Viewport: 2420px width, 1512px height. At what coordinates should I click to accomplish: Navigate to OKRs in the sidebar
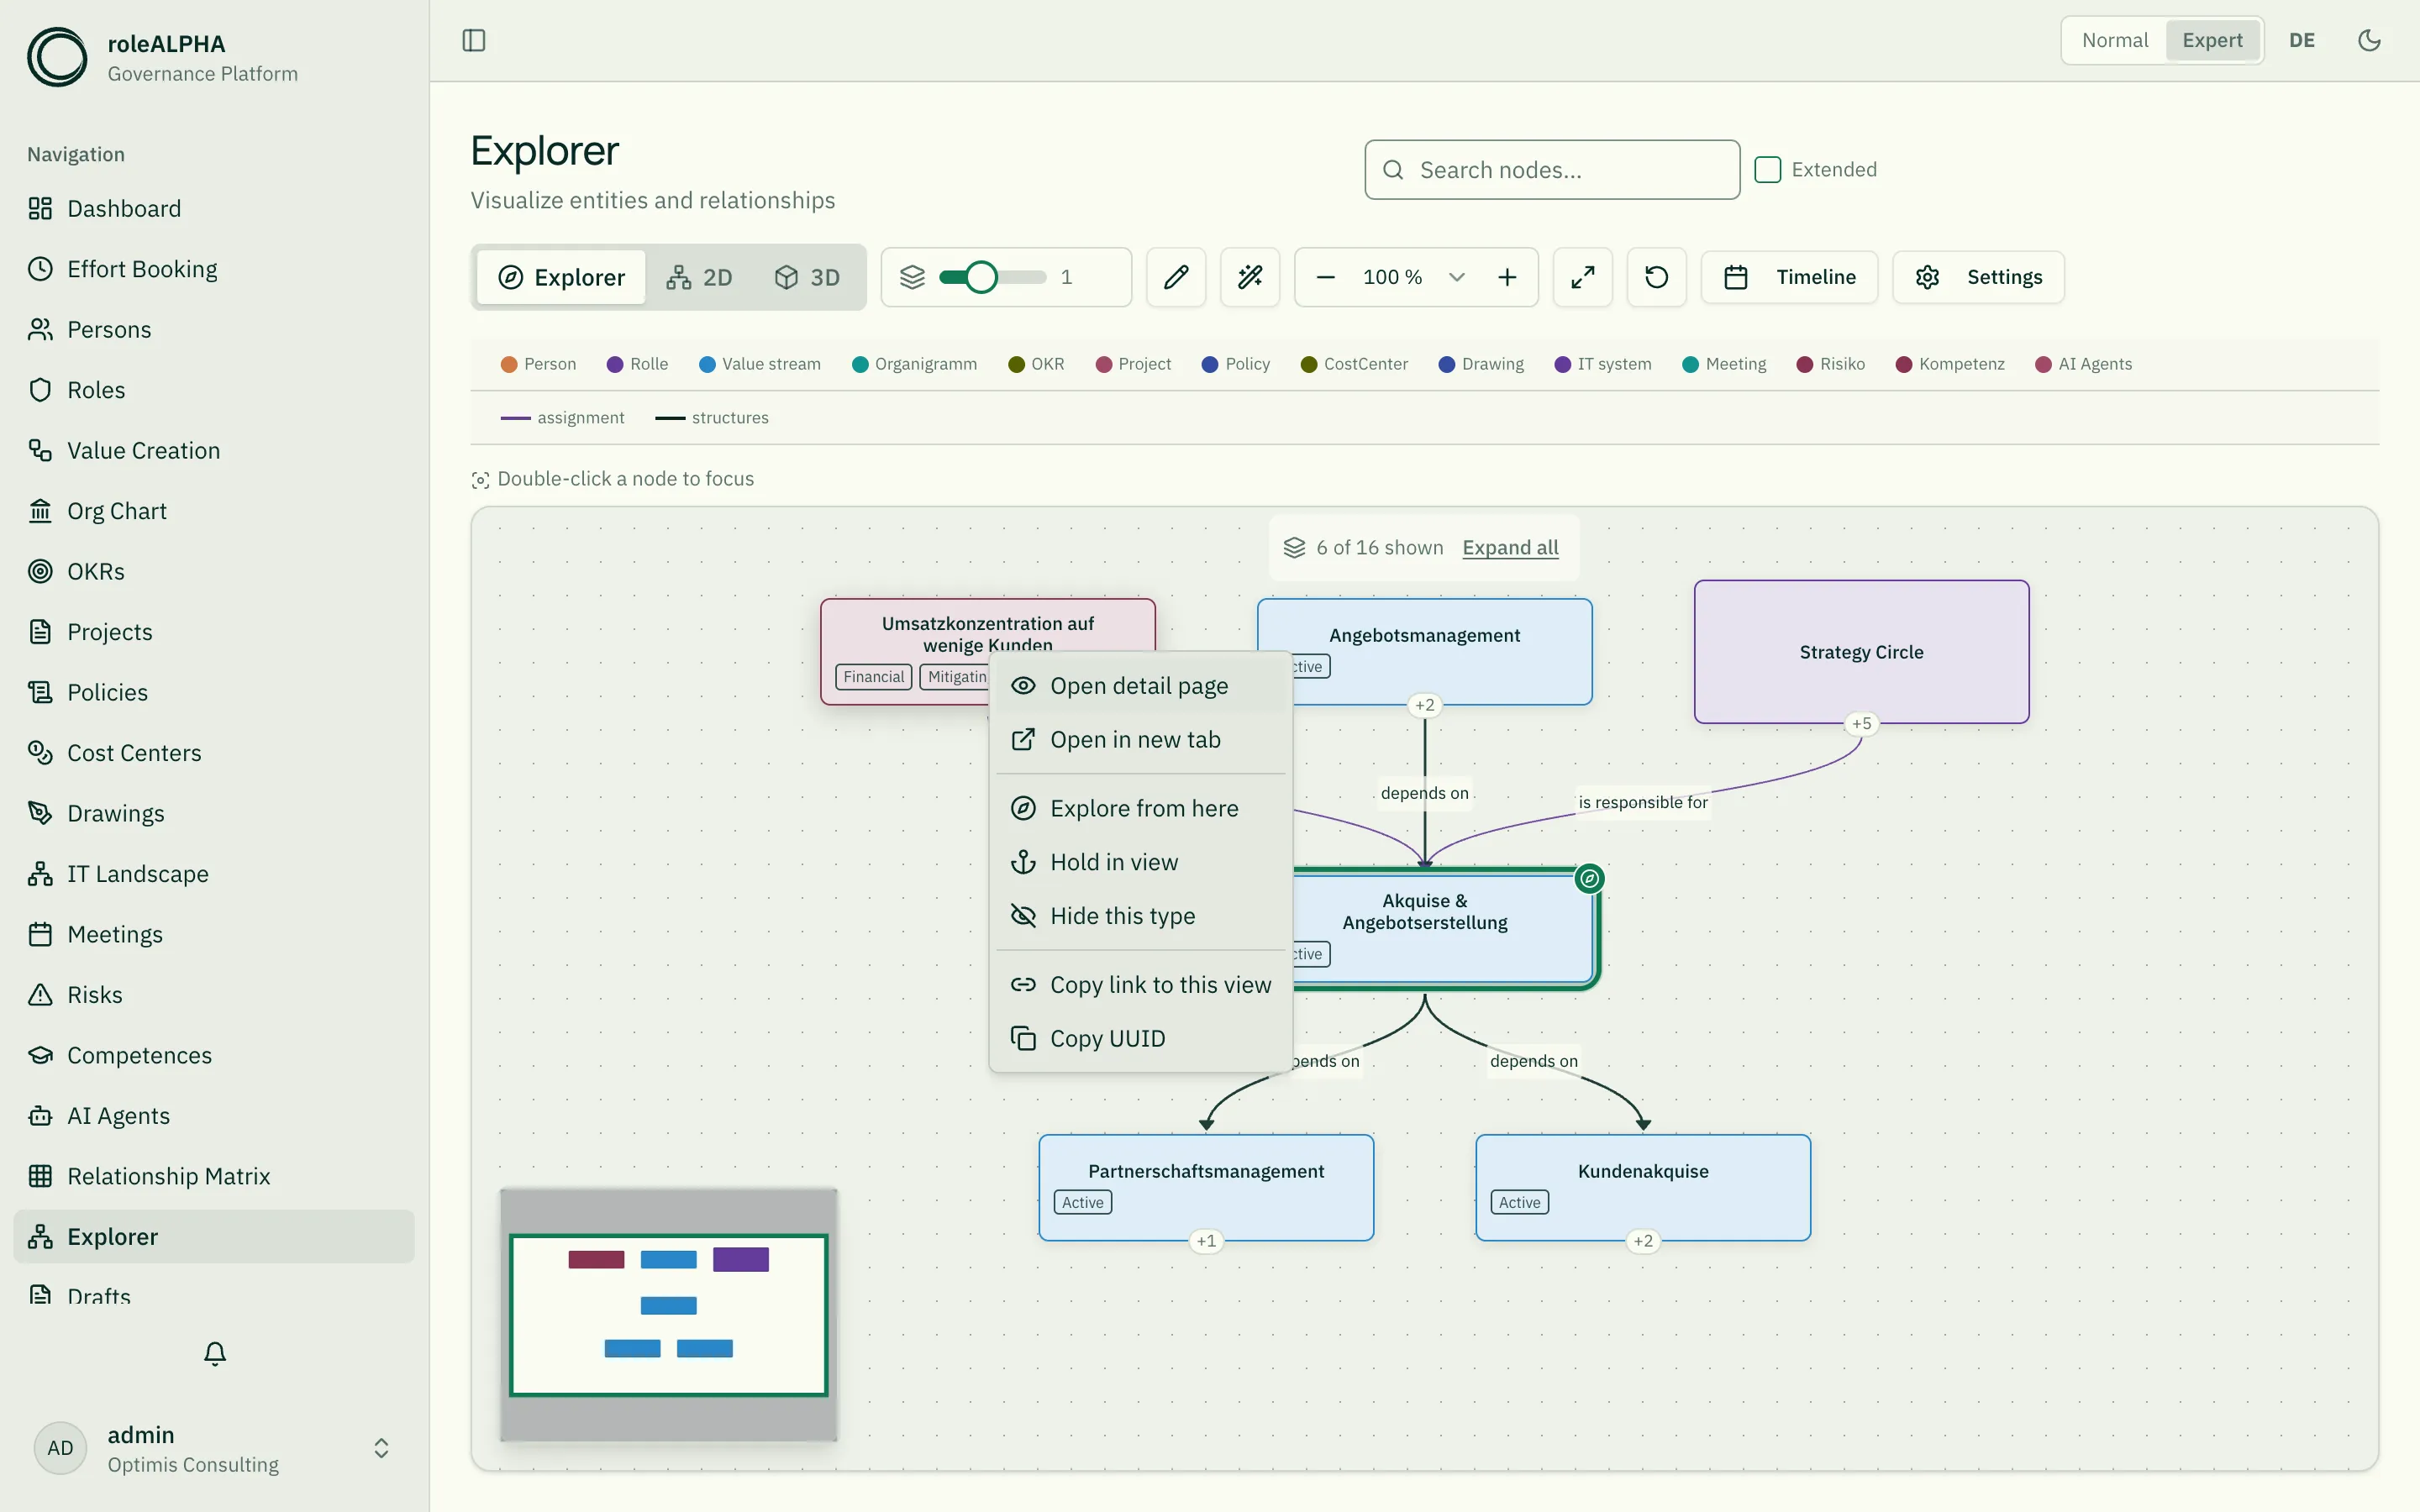point(214,571)
